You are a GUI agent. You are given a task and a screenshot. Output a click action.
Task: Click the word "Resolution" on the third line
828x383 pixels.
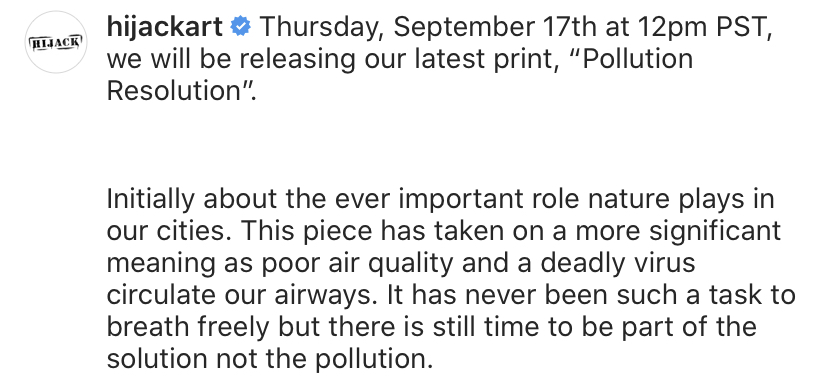coord(174,90)
